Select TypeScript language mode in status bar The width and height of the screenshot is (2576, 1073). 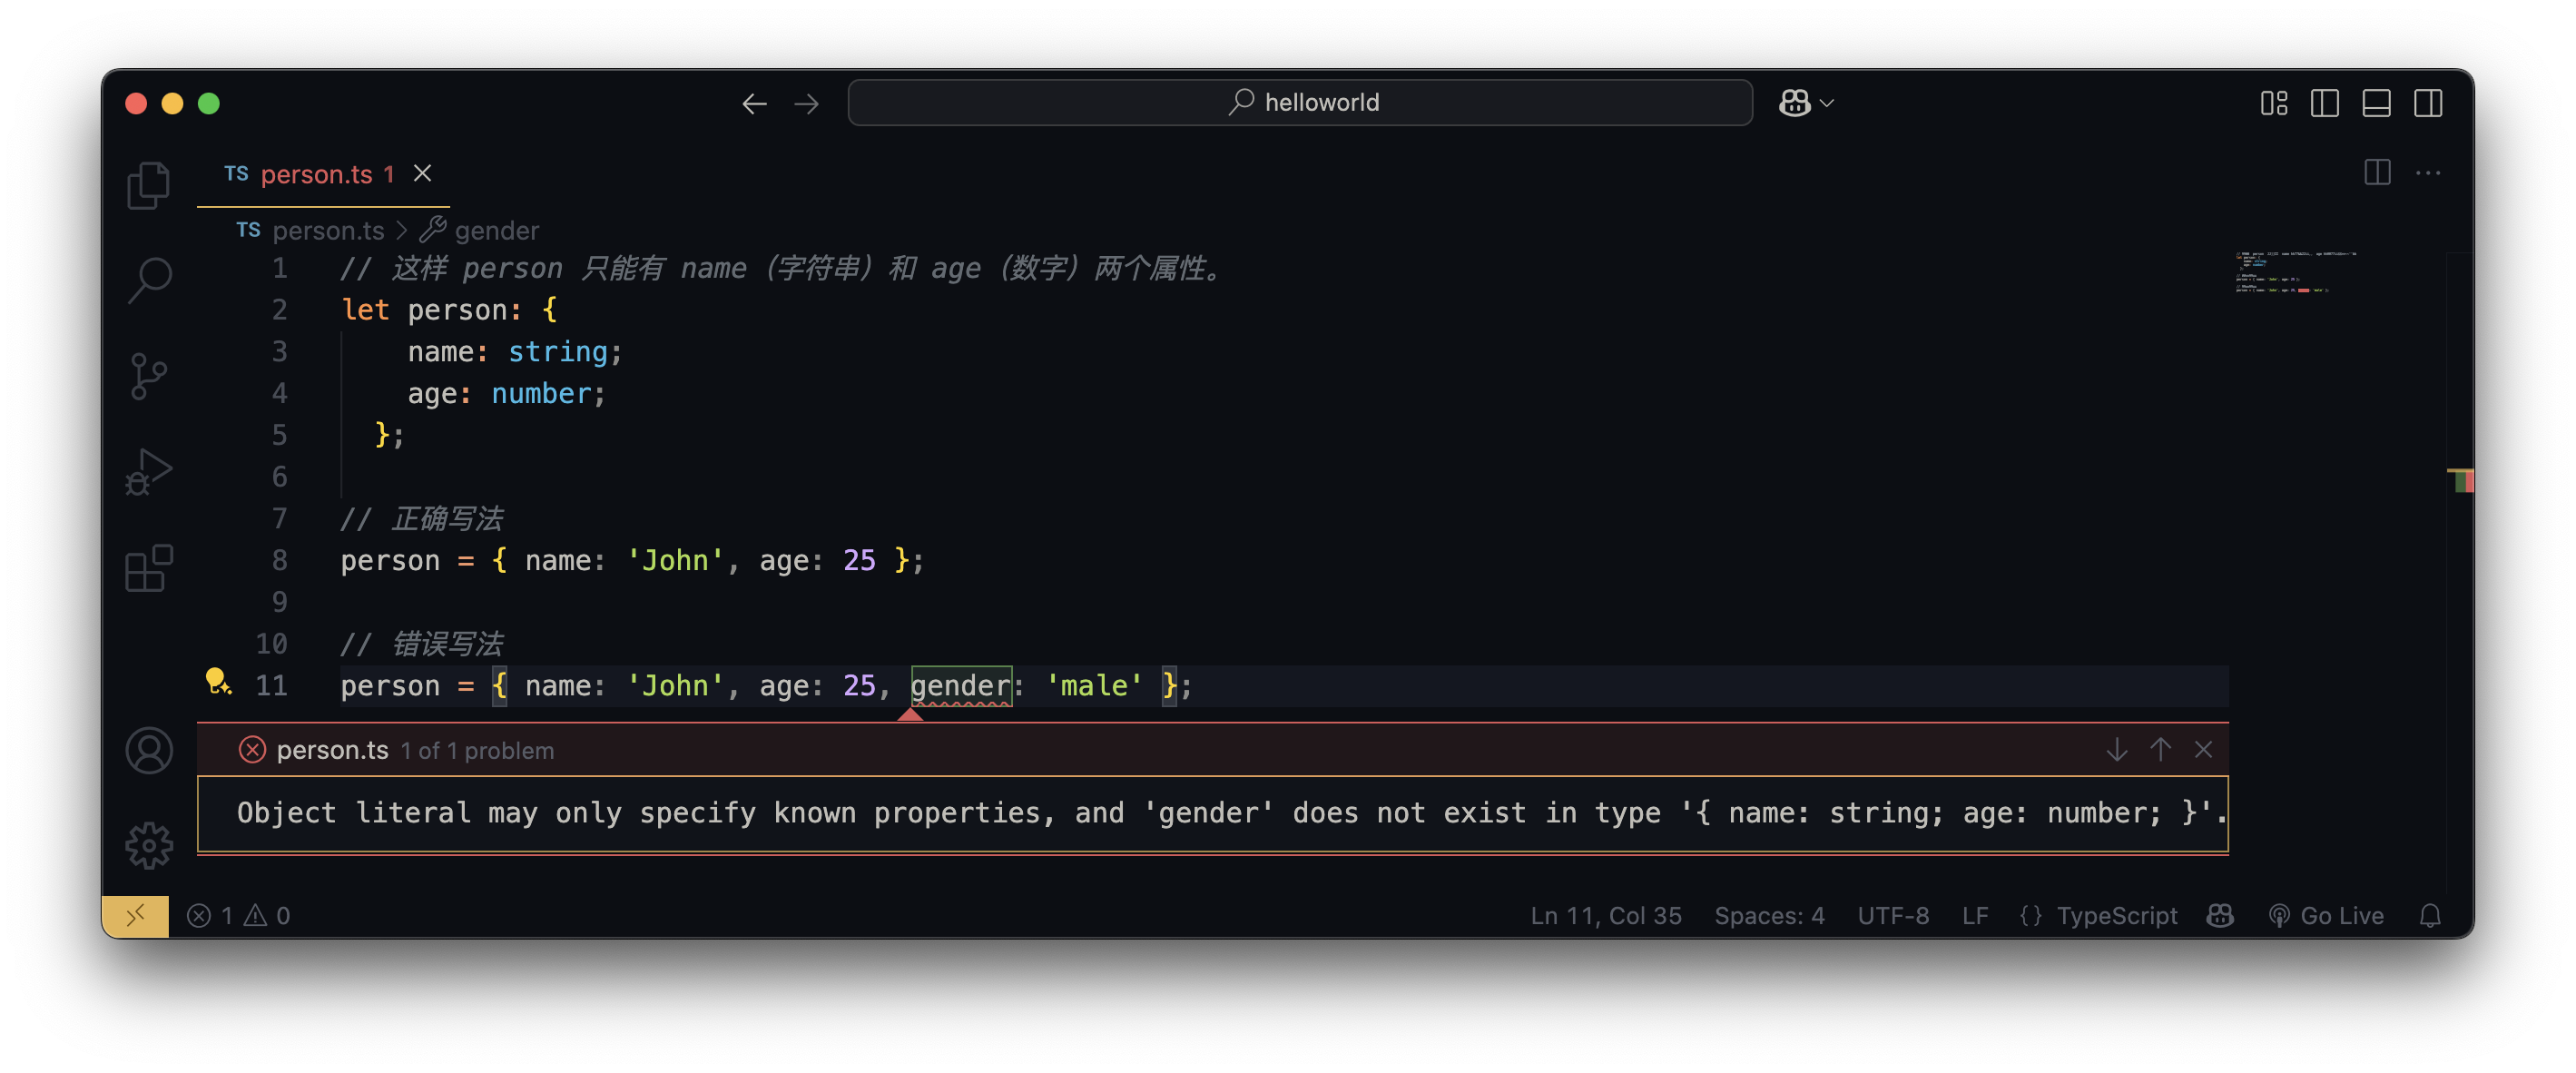click(2116, 915)
